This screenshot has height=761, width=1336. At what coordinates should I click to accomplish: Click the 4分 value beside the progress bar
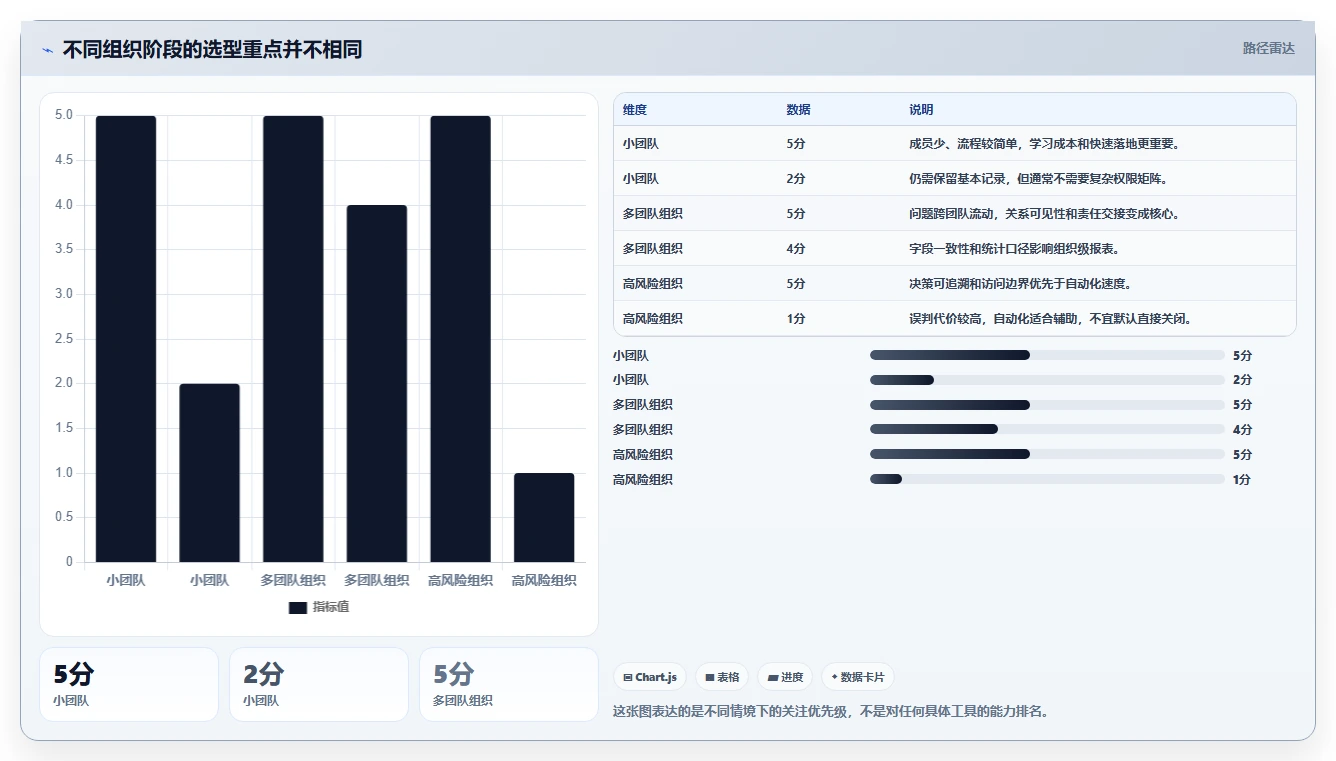click(x=1242, y=430)
